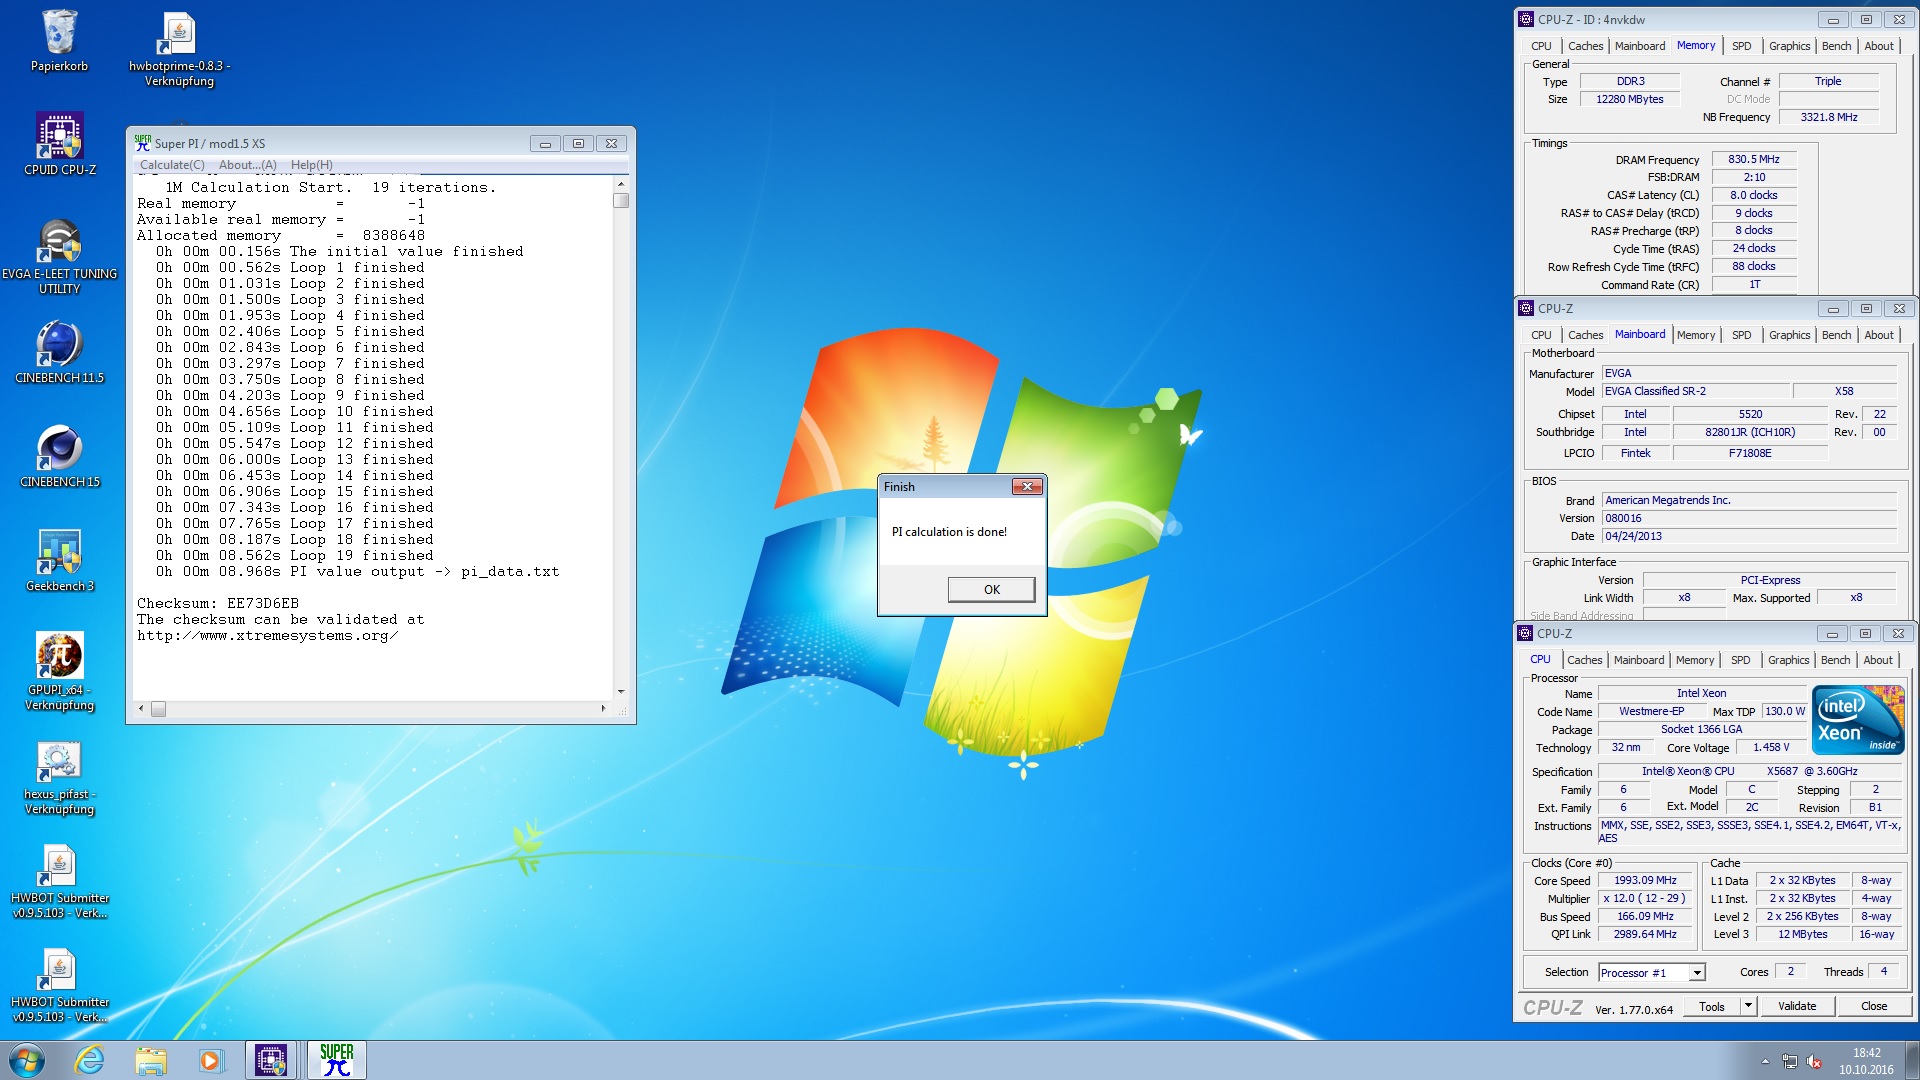This screenshot has width=1920, height=1080.
Task: Open the Help(H) menu in Super PI
Action: point(312,165)
